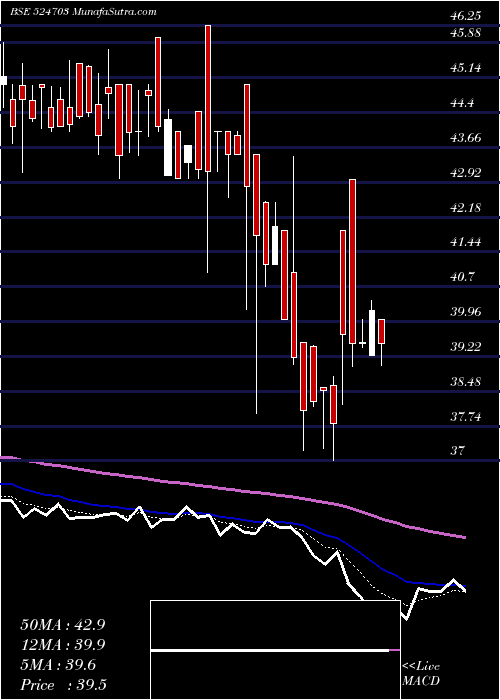Click the 41.44 price axis label
The width and height of the screenshot is (500, 700).
coord(465,242)
